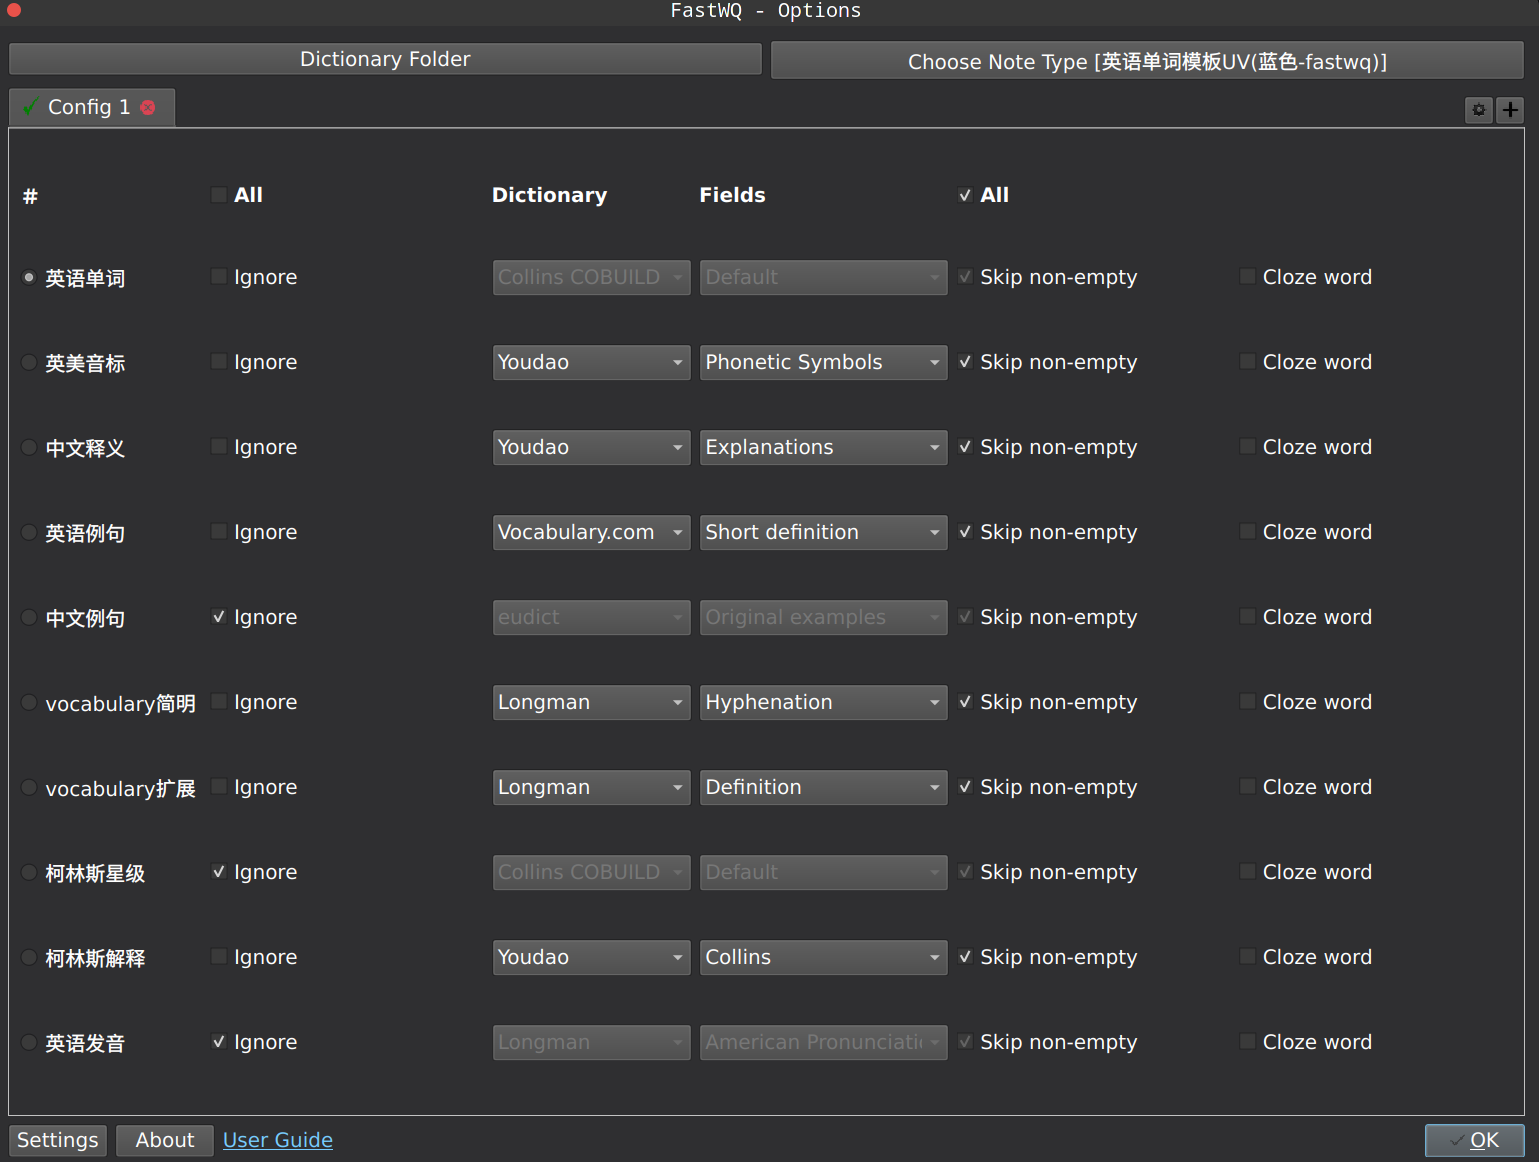Uncheck Ignore for the 柯林斯星级 row

pos(219,872)
